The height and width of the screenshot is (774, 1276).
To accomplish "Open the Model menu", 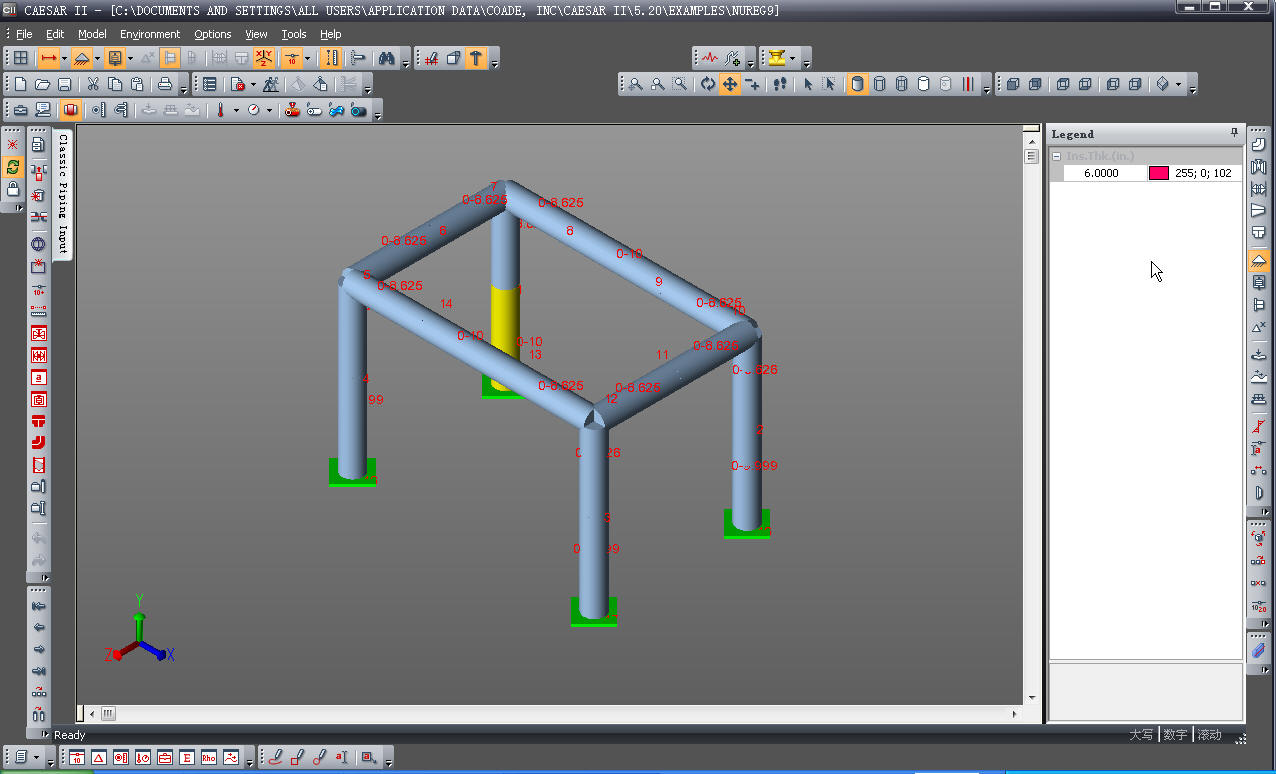I will pyautogui.click(x=92, y=34).
